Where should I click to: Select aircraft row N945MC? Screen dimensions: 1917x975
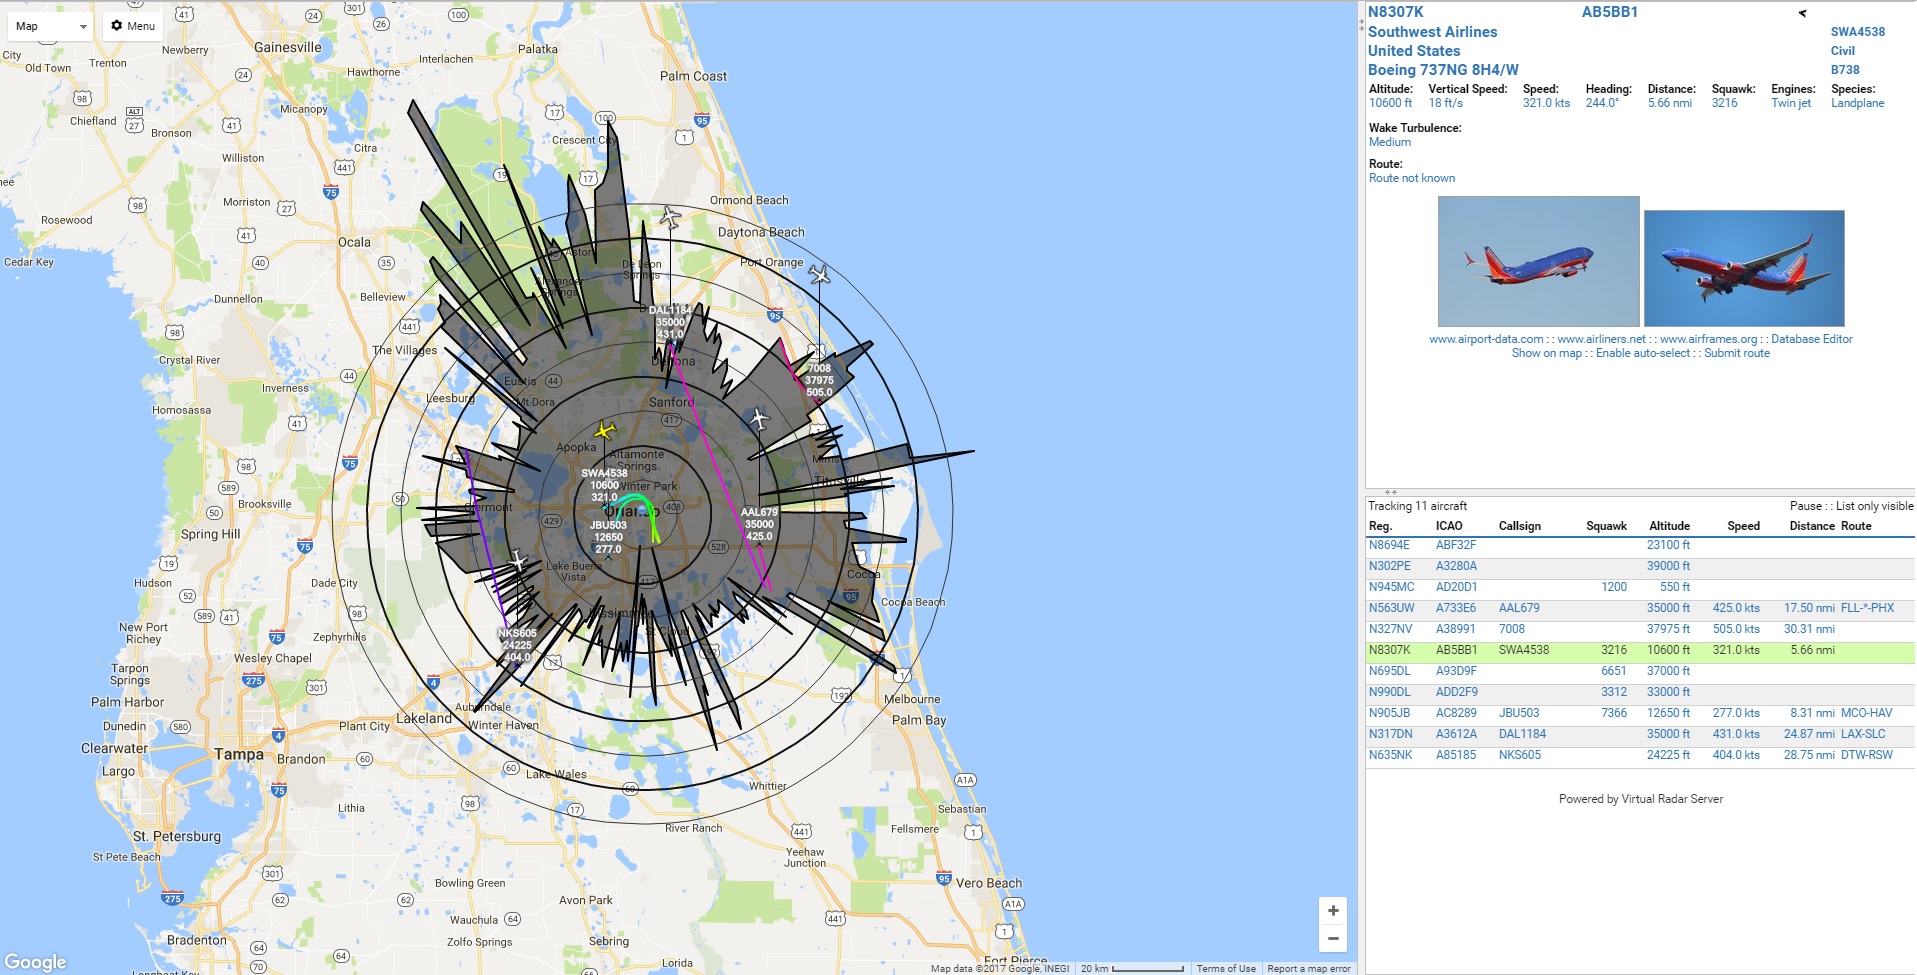coord(1641,588)
